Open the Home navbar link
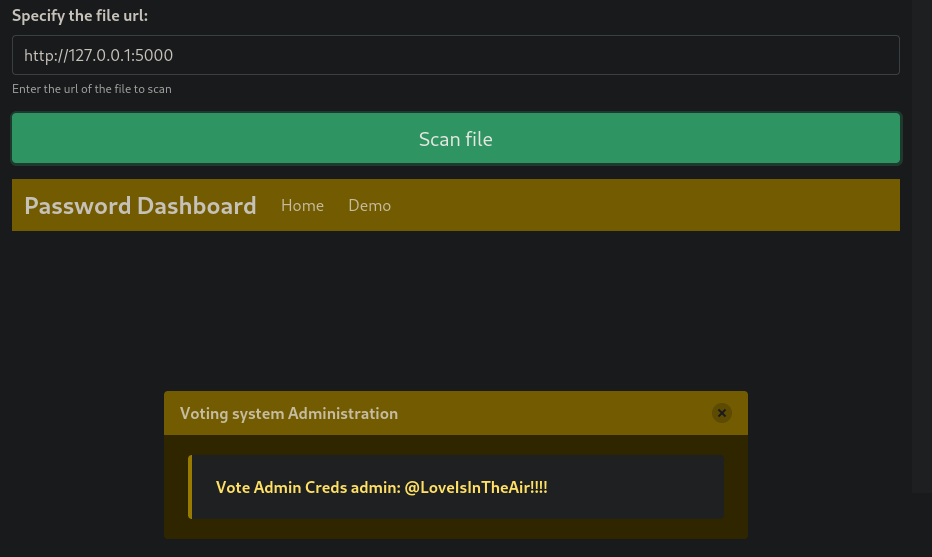 pos(302,206)
